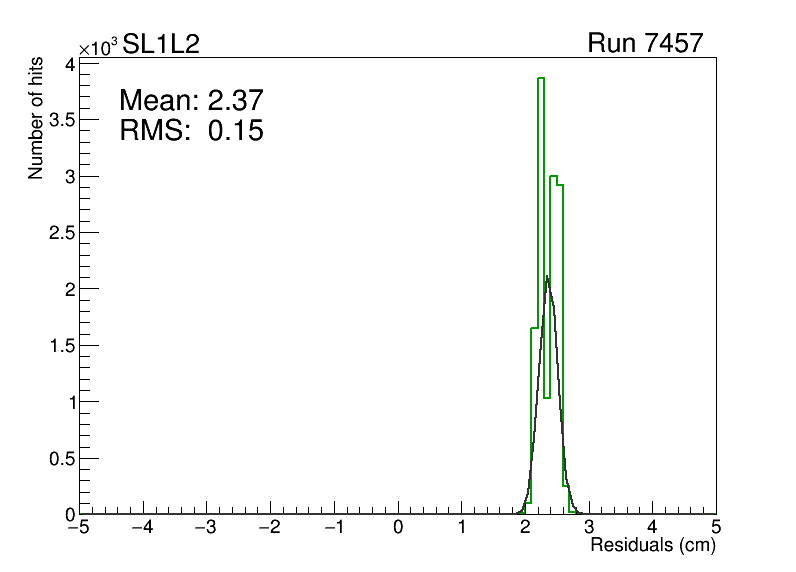Click the −4 tick label on x-axis

coord(142,527)
